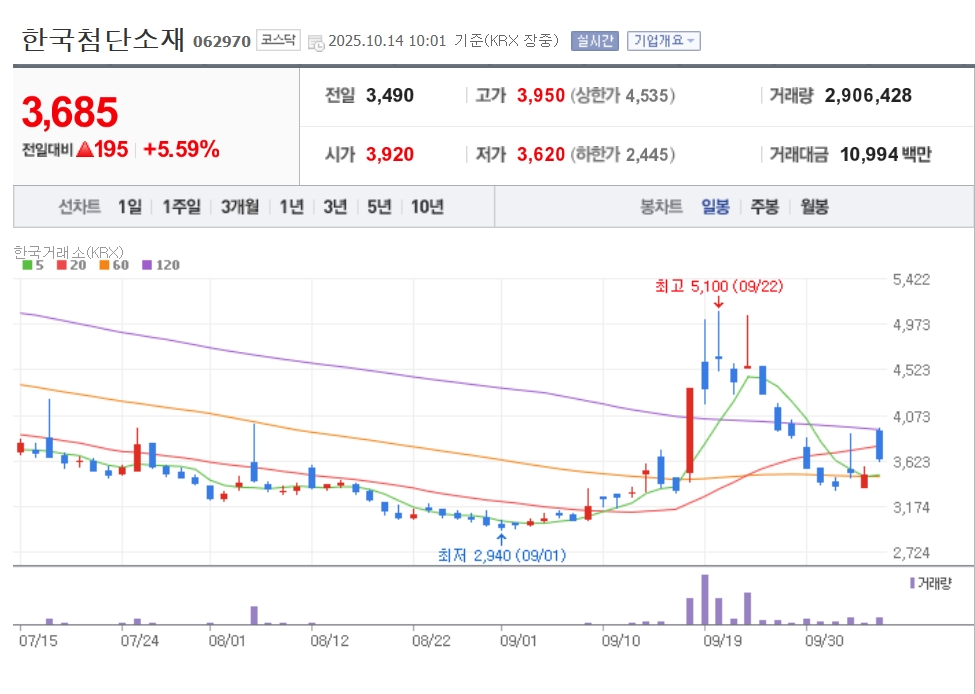Click the purple 거래량 volume legend marker

click(x=912, y=583)
